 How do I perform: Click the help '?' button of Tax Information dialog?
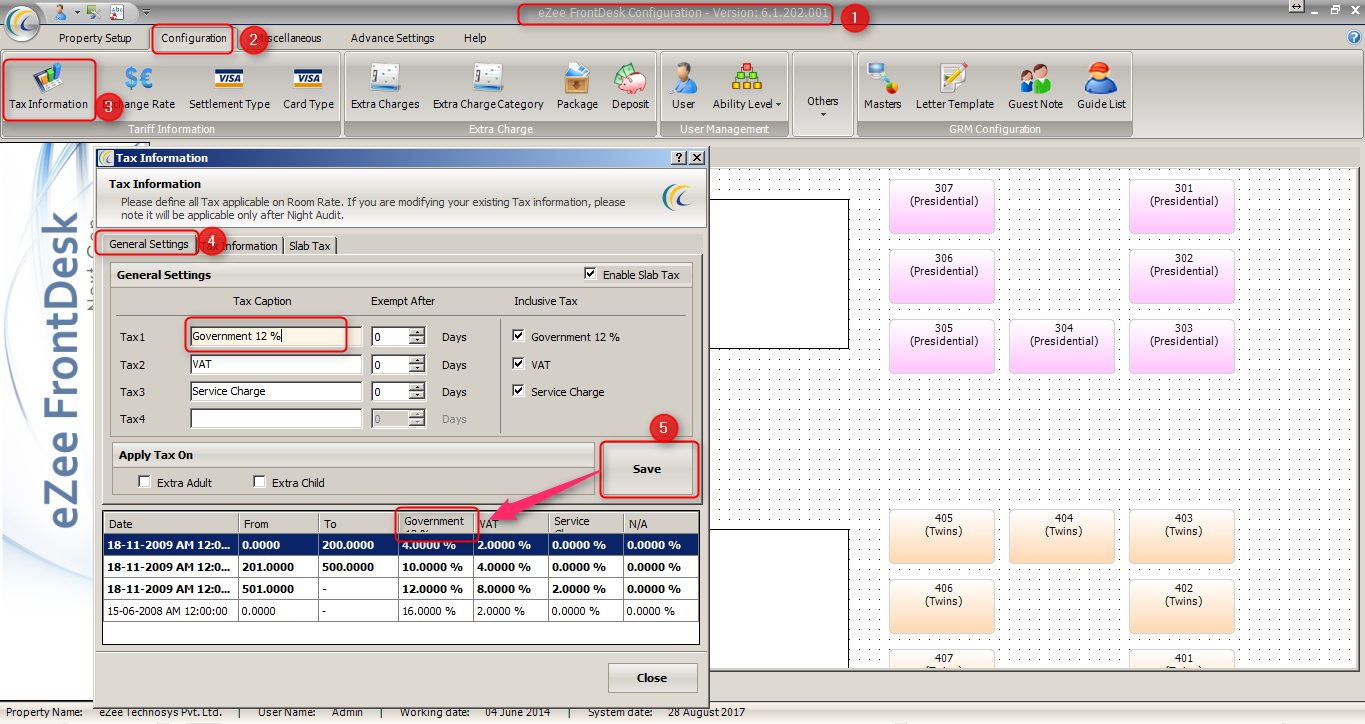pos(679,158)
